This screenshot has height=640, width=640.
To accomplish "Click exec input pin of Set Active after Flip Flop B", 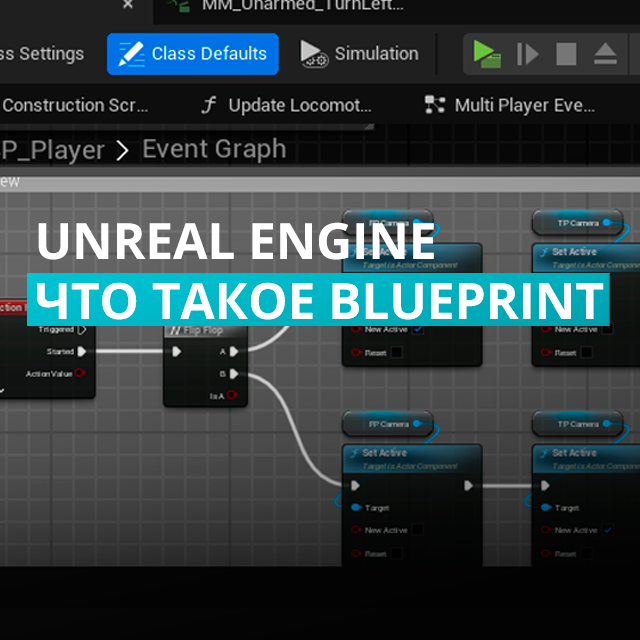I will (355, 485).
